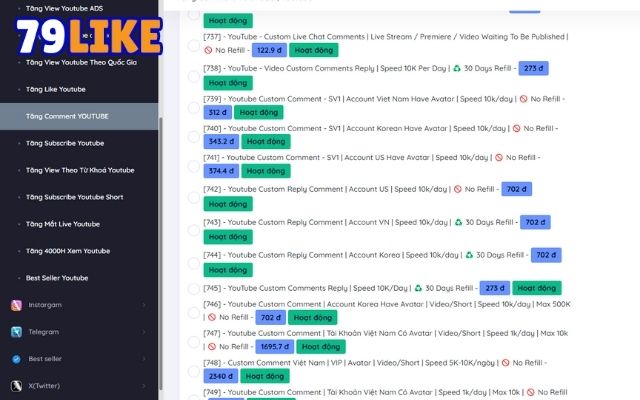
Task: Click the sidebar vertical scrollbar
Action: tap(160, 253)
